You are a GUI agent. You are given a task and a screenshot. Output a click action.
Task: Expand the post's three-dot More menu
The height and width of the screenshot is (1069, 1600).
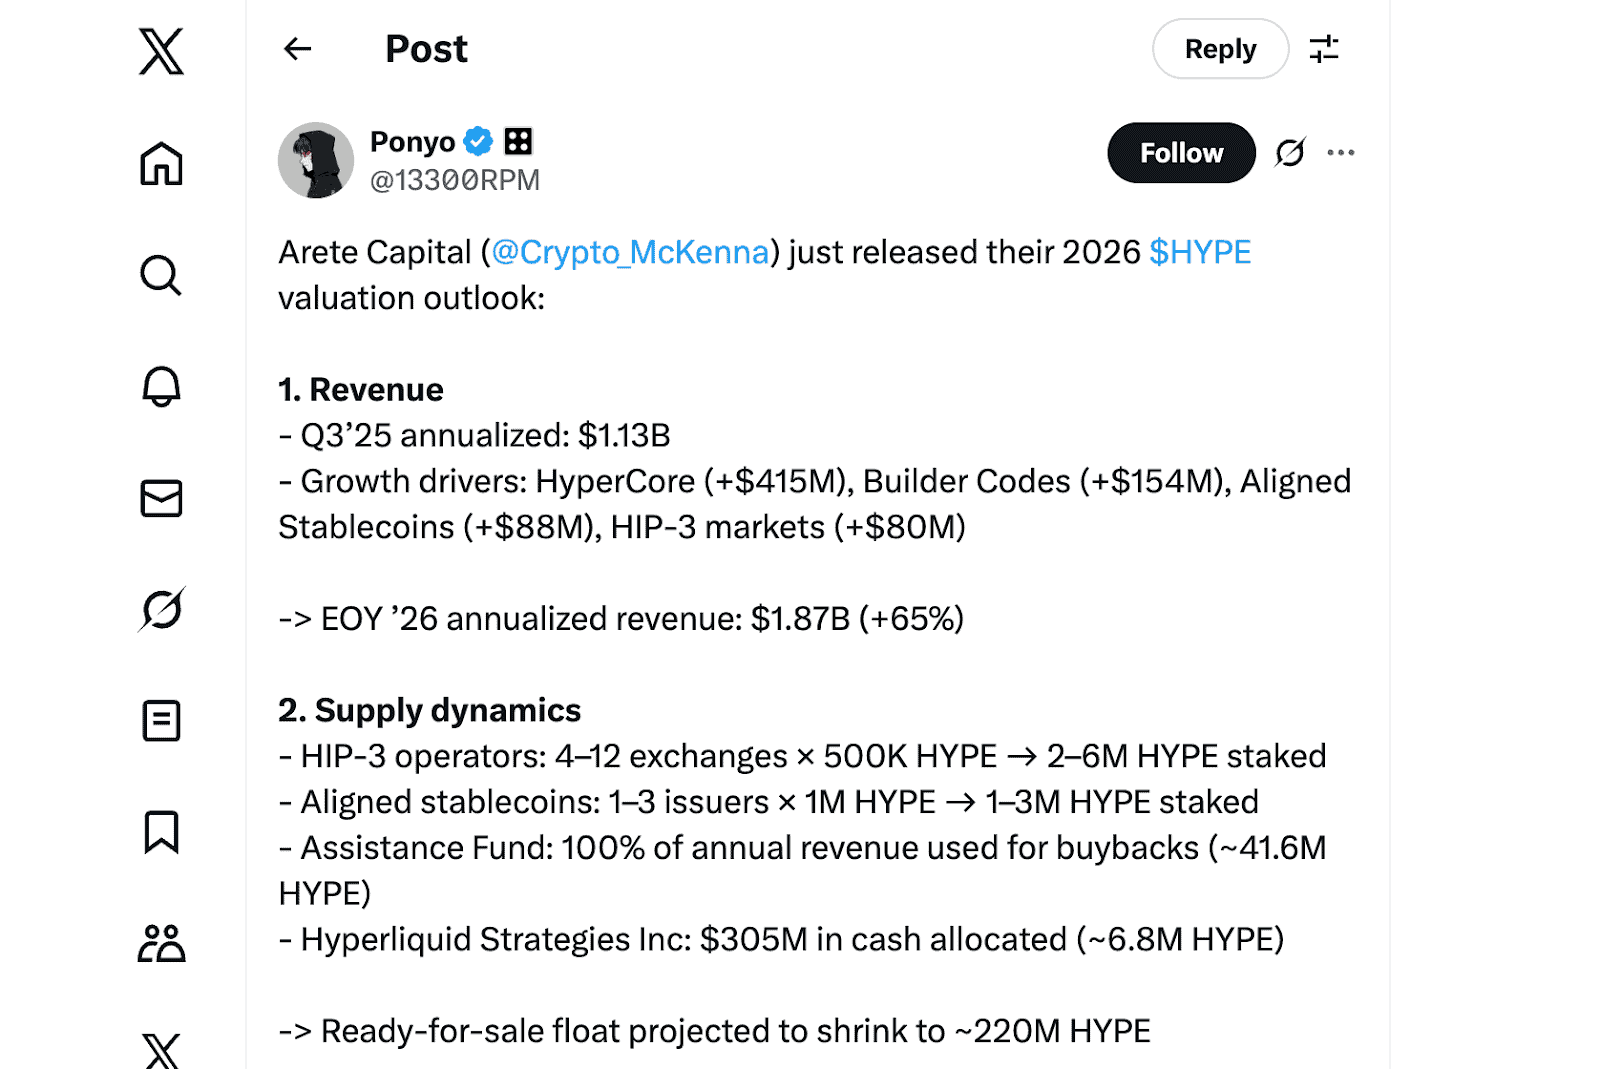(x=1341, y=153)
